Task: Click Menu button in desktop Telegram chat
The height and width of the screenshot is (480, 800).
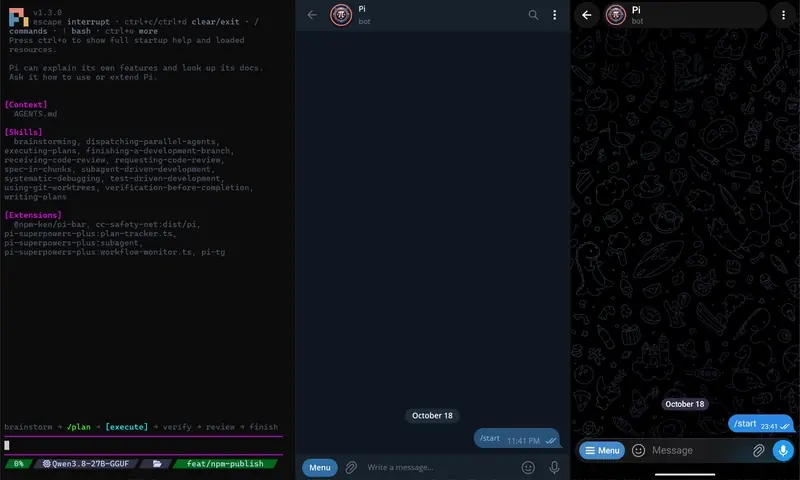Action: [320, 467]
